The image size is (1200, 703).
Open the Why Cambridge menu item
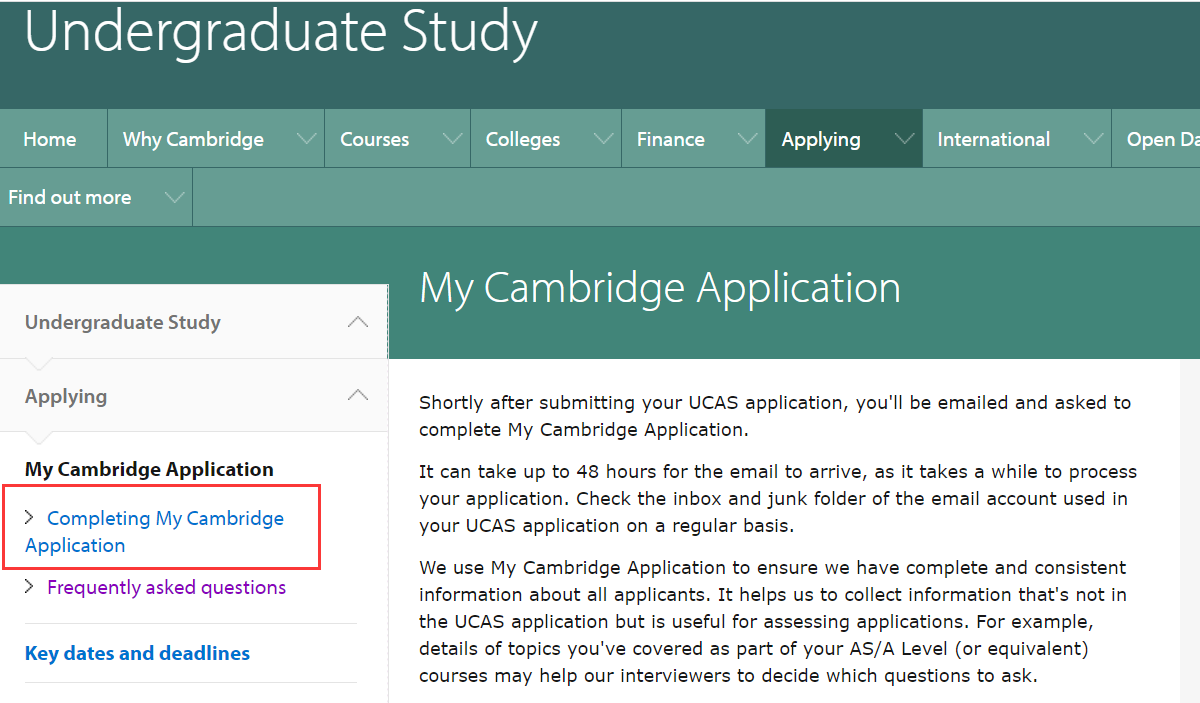tap(193, 139)
